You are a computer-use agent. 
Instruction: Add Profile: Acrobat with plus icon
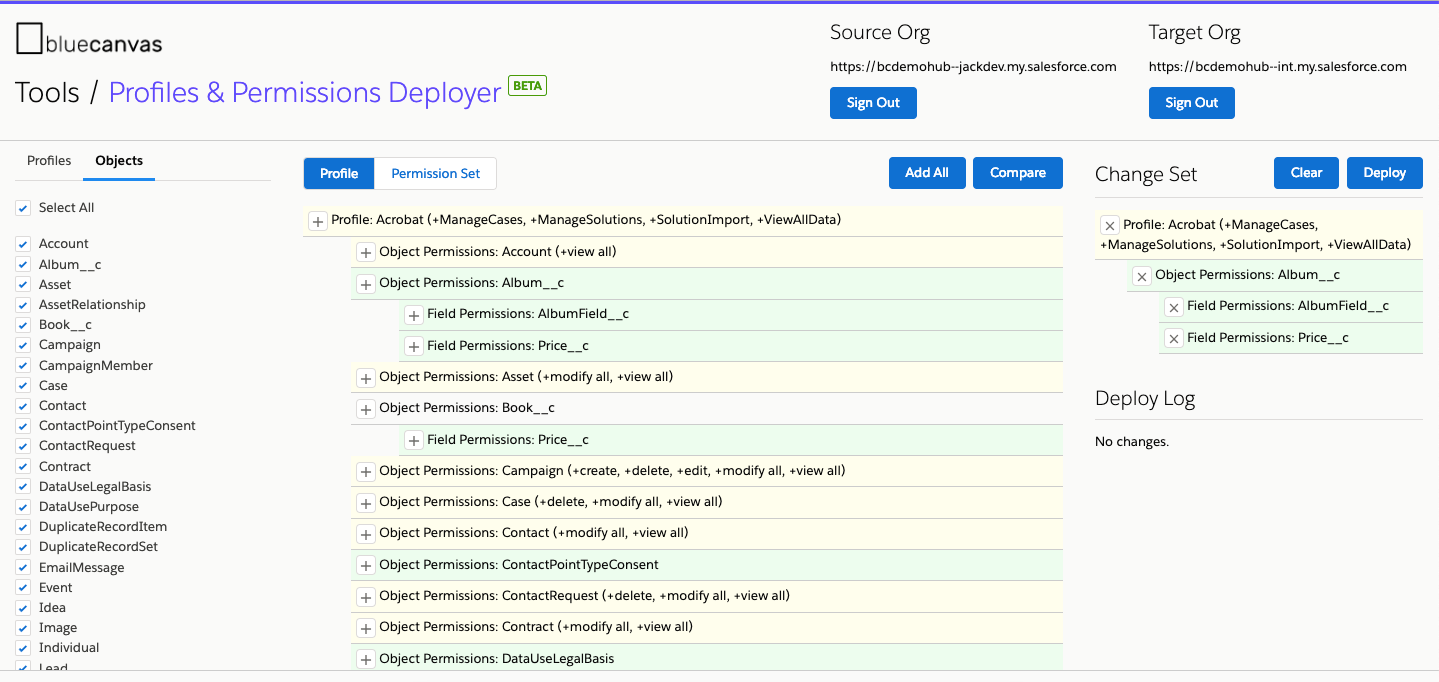tap(318, 221)
